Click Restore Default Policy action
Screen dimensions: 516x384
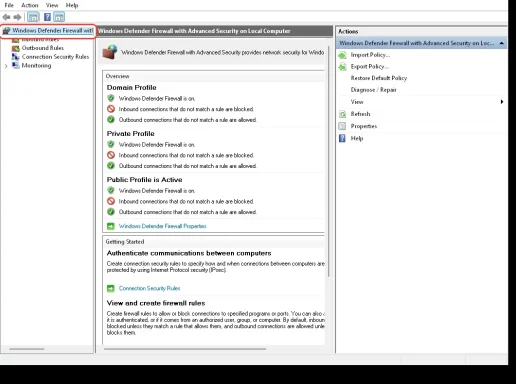[x=379, y=78]
